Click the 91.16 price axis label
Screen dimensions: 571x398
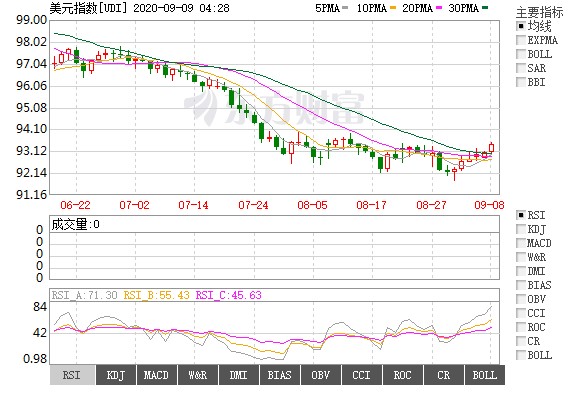tap(32, 195)
